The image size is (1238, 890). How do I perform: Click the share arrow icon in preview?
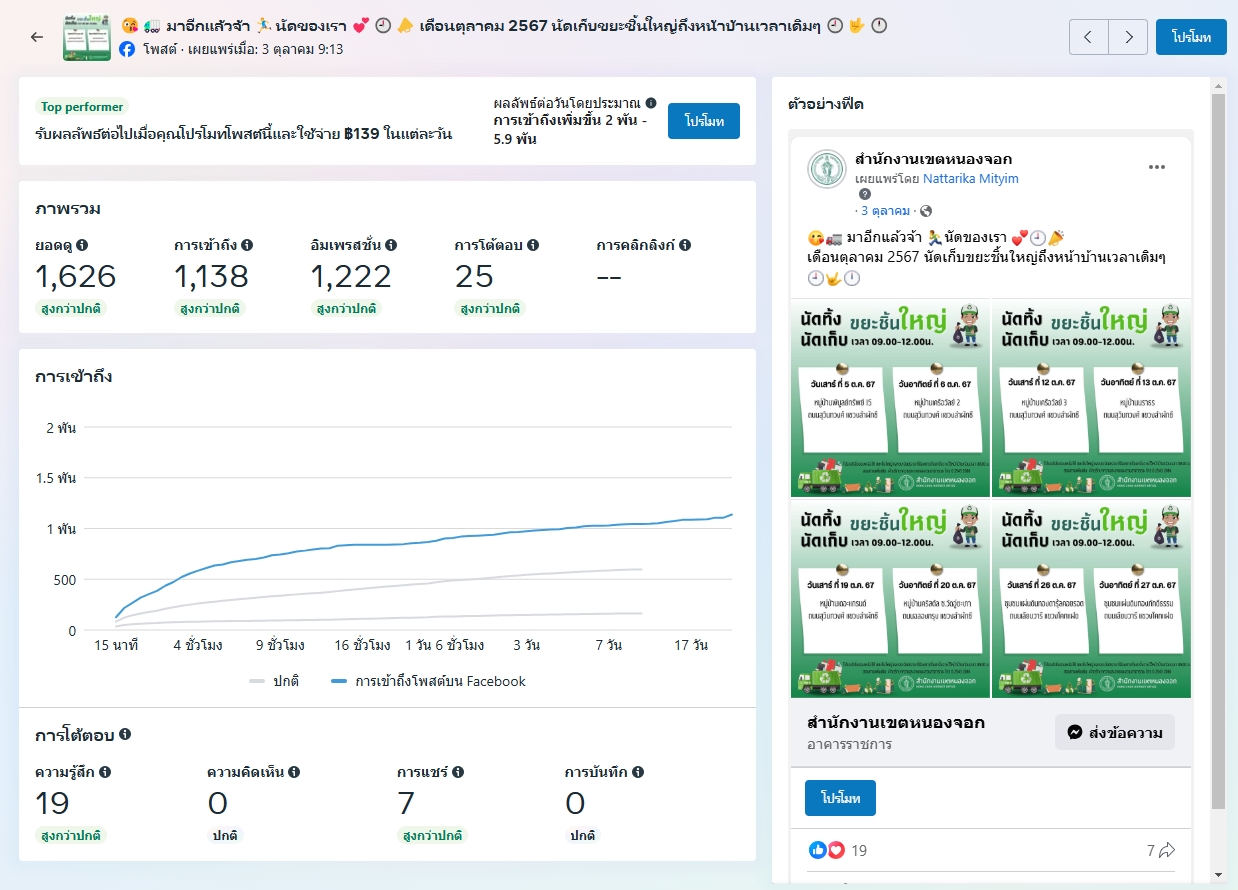(x=1167, y=850)
